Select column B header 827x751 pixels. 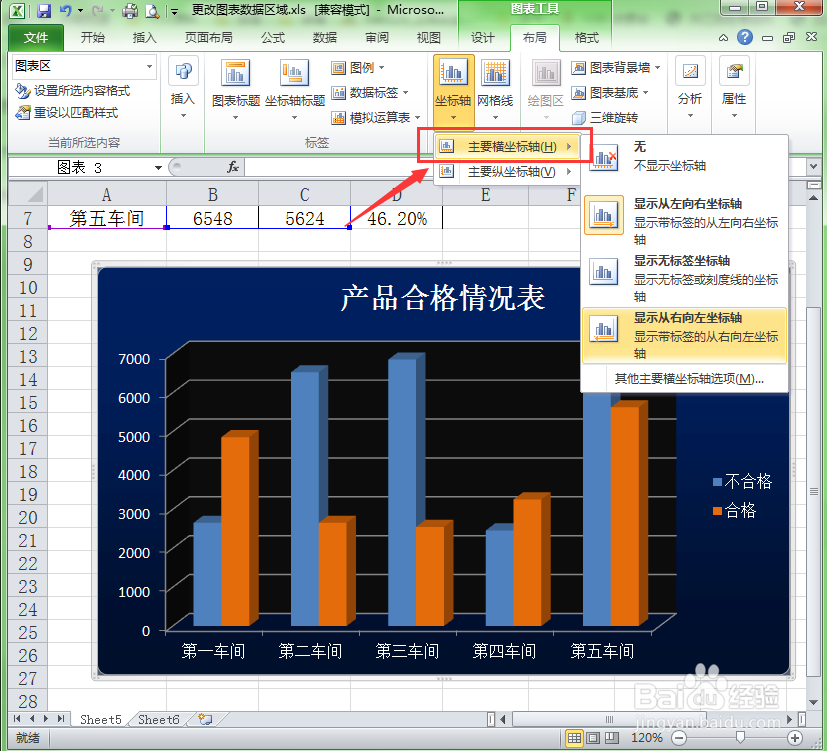click(213, 195)
